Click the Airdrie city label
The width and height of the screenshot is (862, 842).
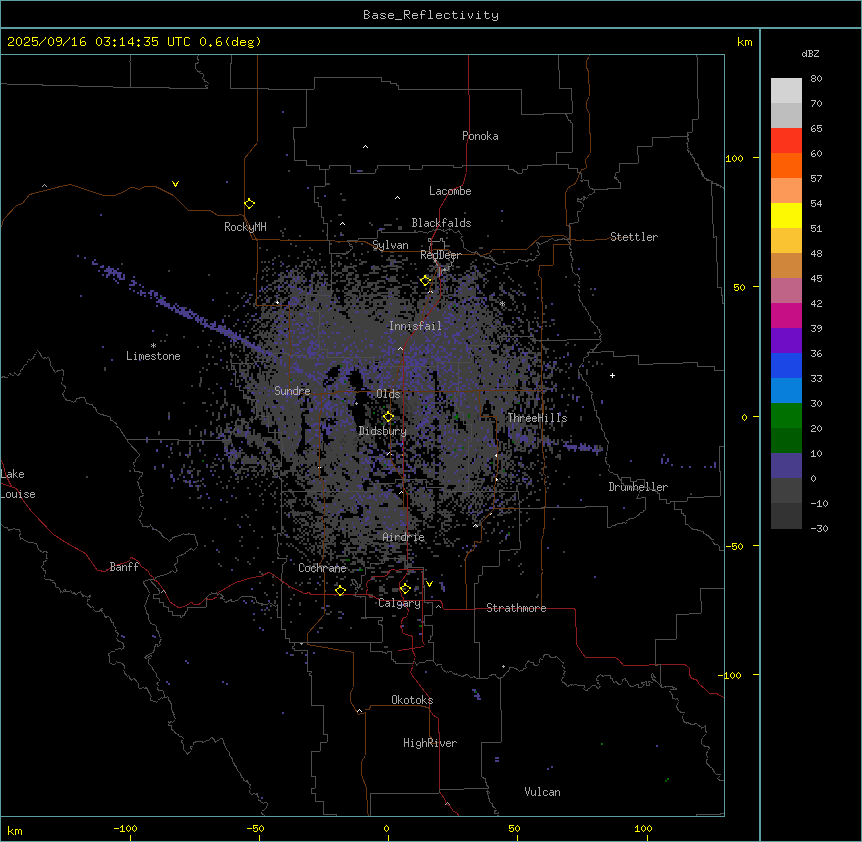pyautogui.click(x=404, y=537)
